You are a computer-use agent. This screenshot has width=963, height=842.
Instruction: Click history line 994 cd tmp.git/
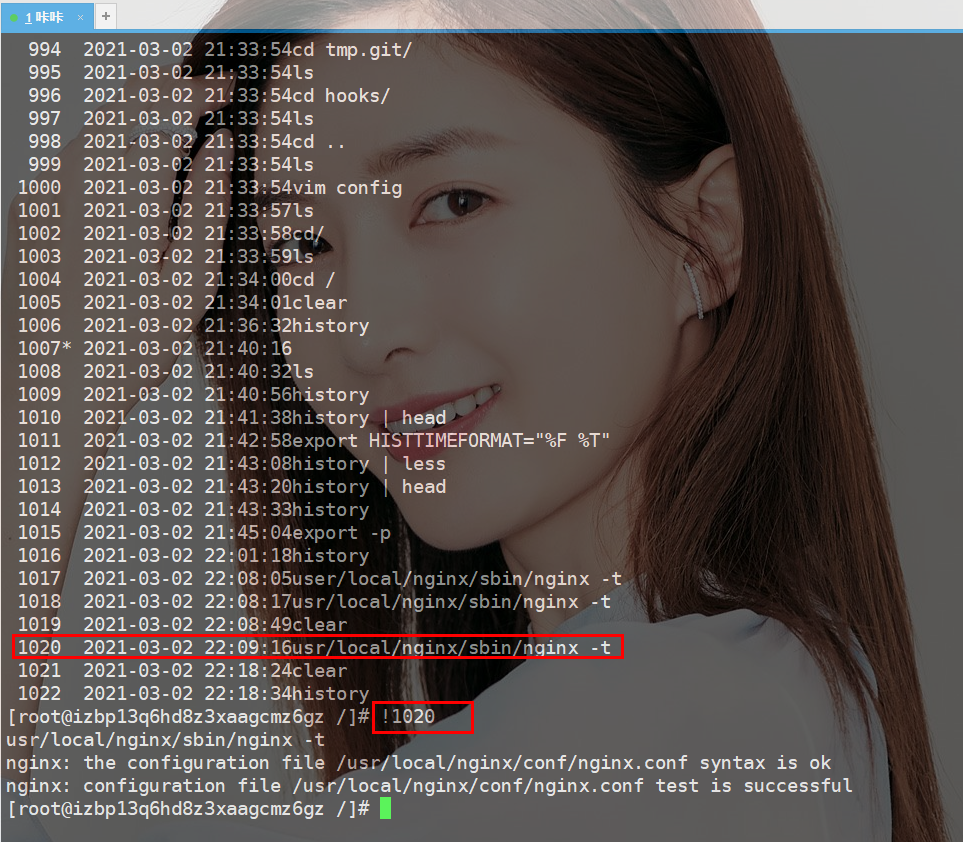point(220,50)
